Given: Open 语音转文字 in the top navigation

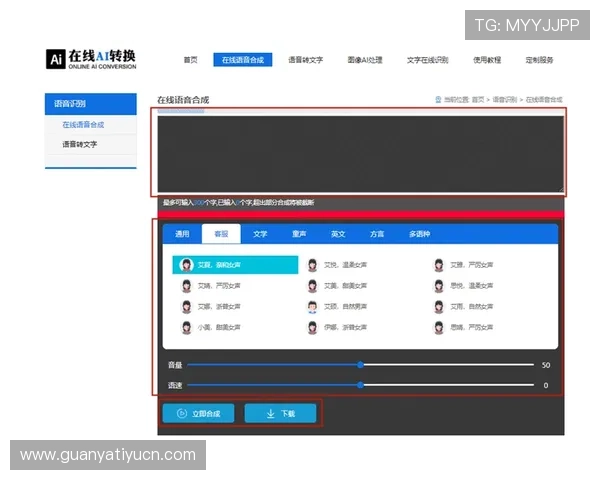Looking at the screenshot, I should point(305,60).
